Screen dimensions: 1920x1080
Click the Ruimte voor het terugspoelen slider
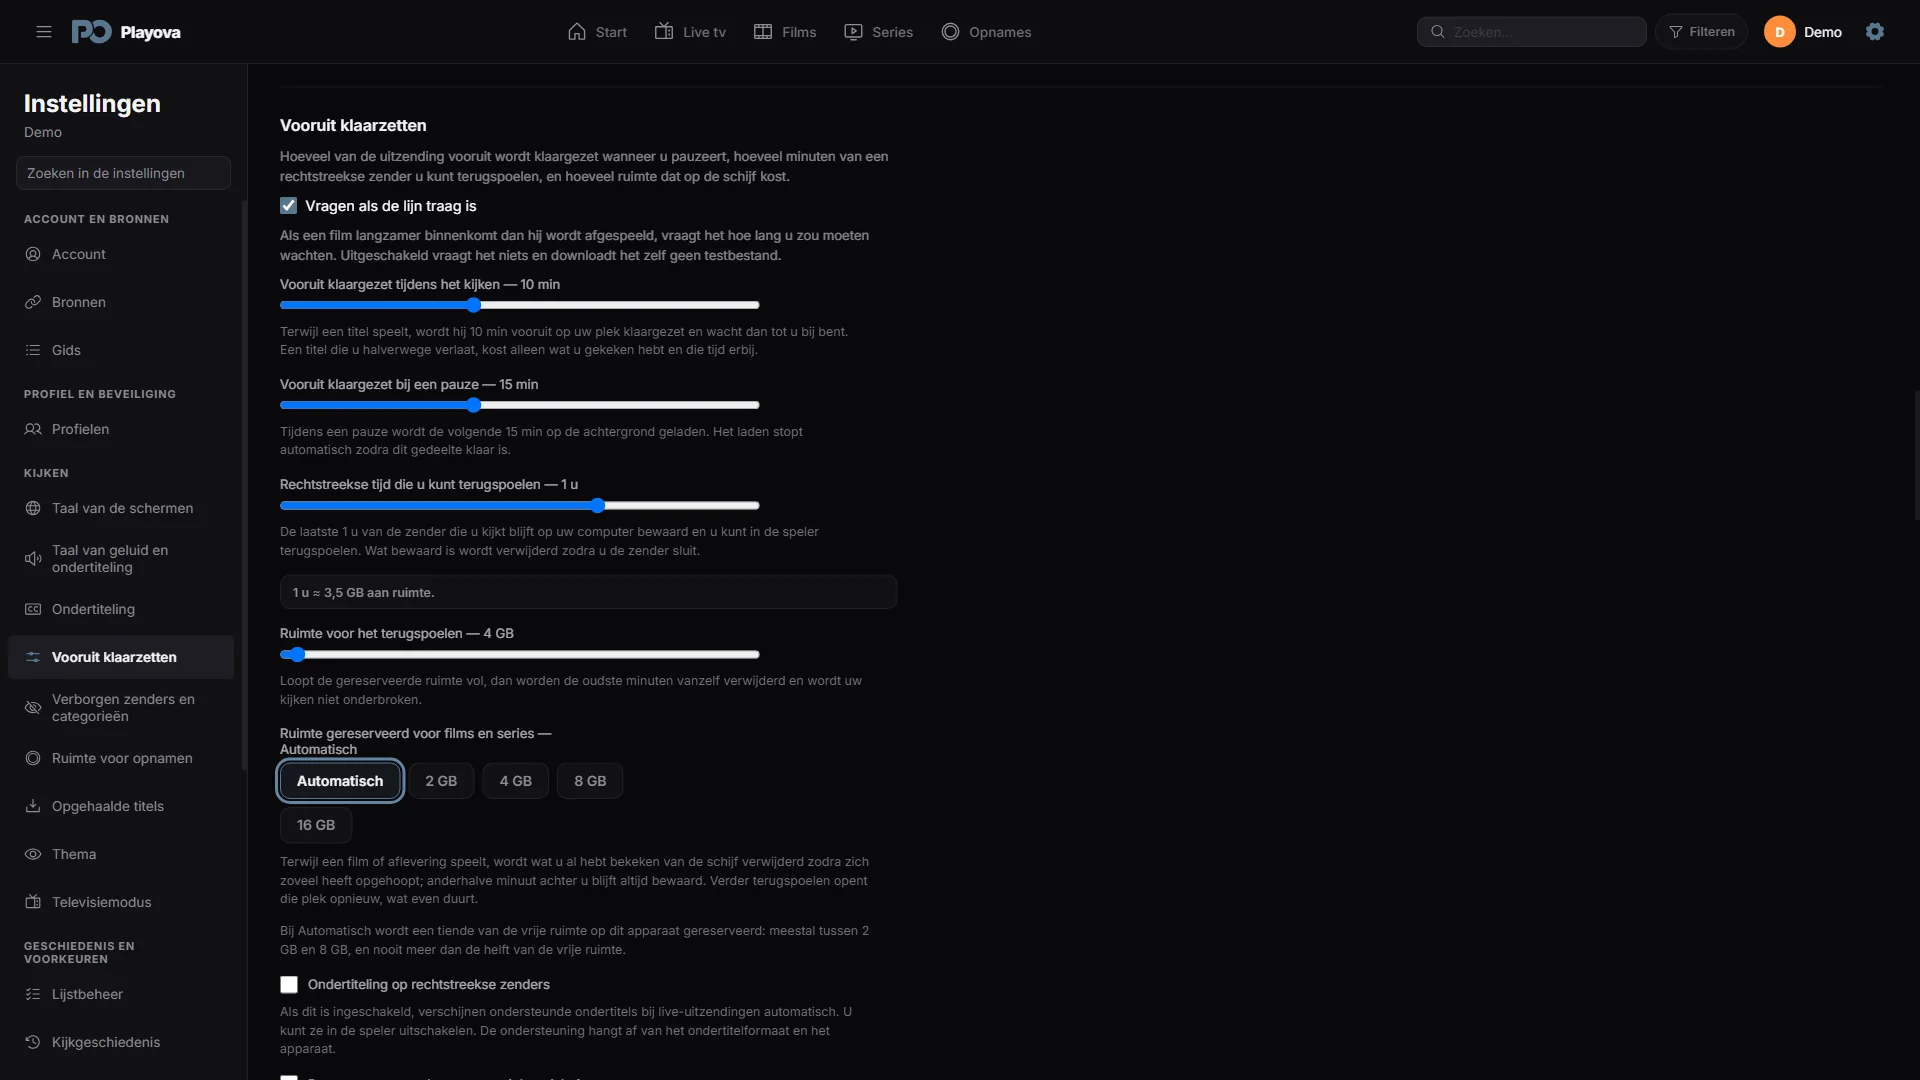(520, 655)
